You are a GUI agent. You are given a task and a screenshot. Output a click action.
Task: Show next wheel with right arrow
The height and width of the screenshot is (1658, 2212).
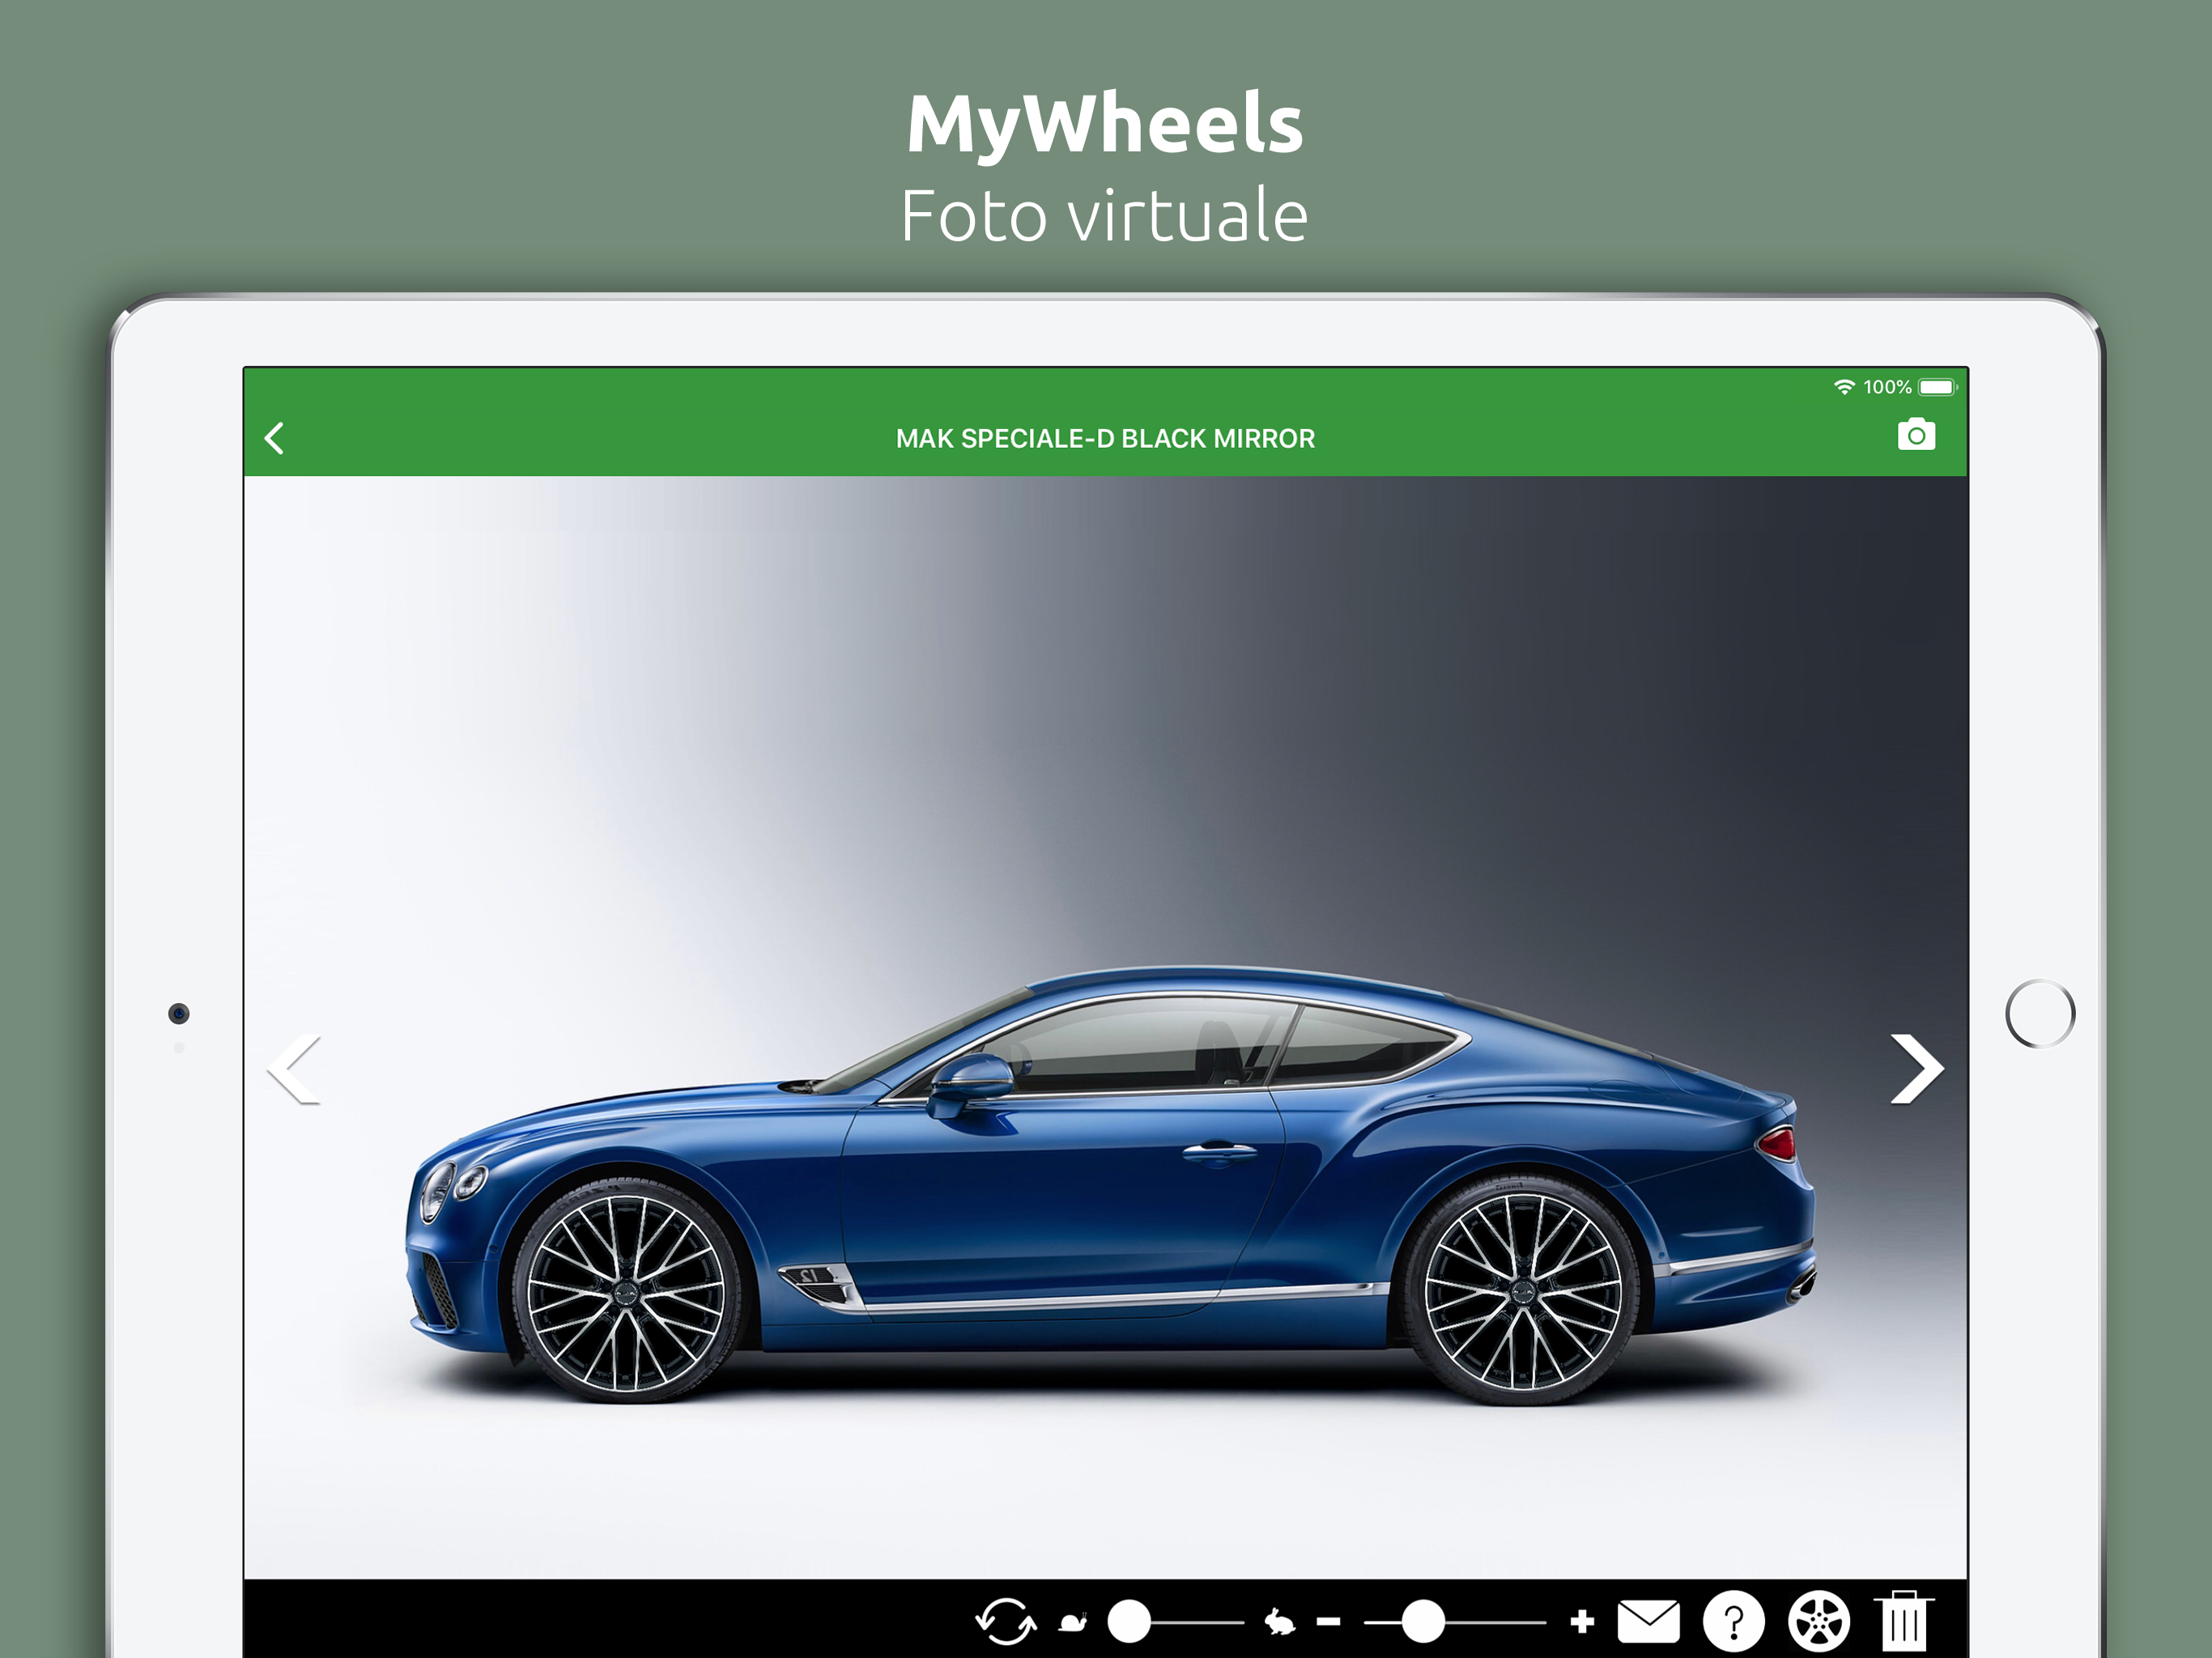(1916, 1069)
